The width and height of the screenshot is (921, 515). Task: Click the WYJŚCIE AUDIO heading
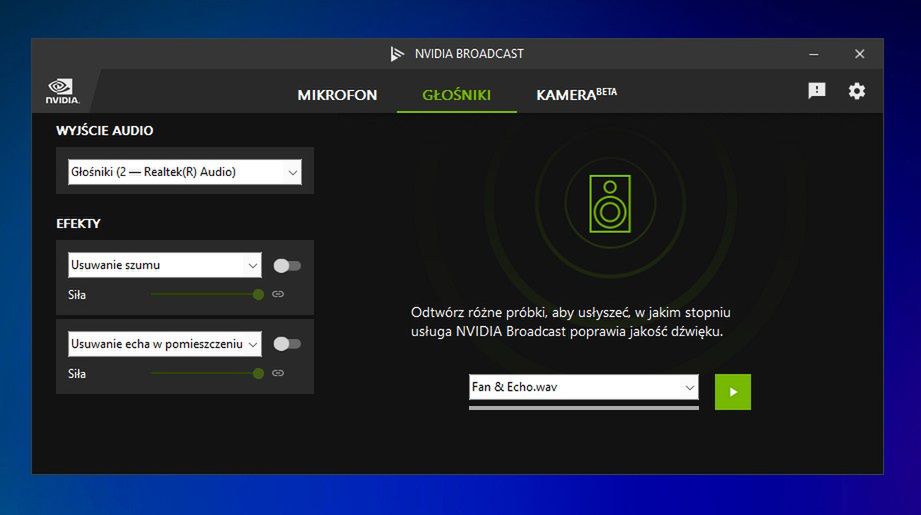tap(105, 130)
